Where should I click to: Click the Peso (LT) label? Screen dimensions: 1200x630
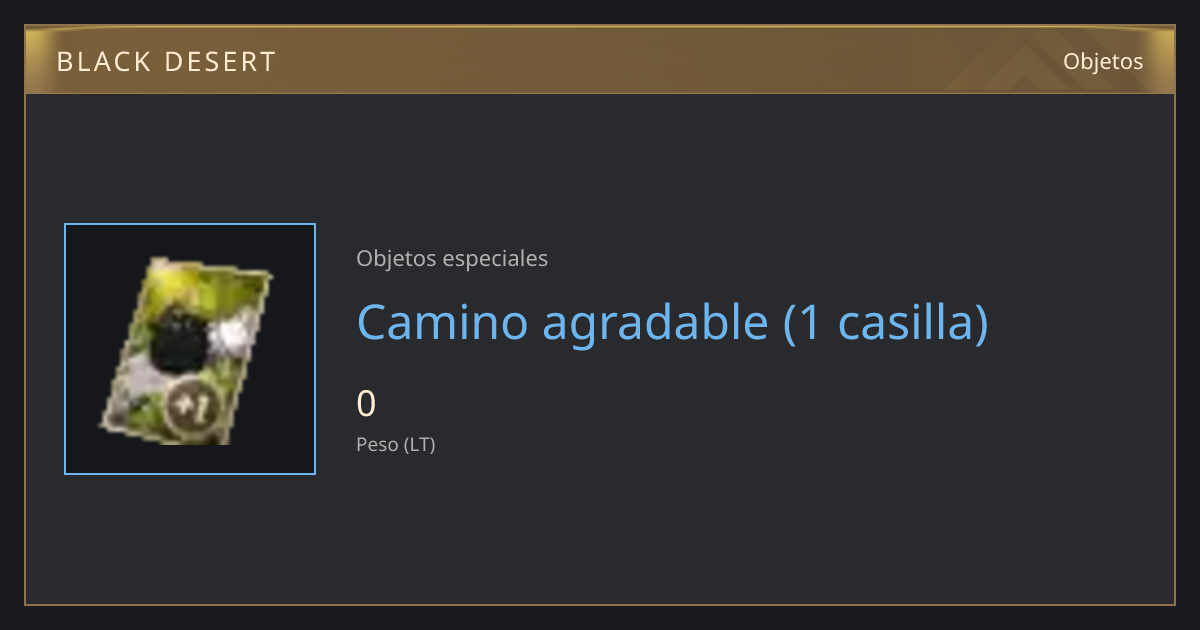pos(396,445)
